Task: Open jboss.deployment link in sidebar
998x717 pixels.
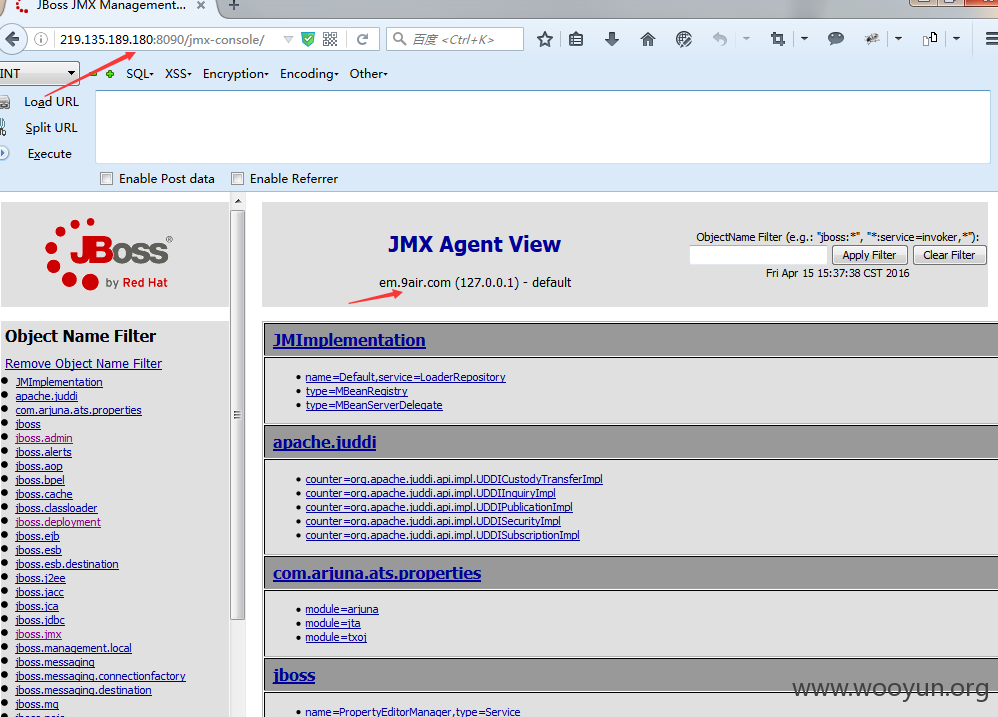Action: click(58, 522)
